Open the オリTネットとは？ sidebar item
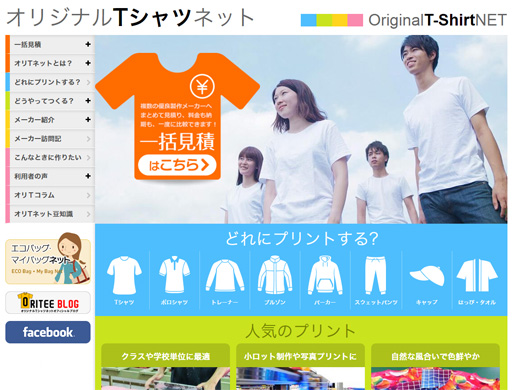 pyautogui.click(x=50, y=63)
